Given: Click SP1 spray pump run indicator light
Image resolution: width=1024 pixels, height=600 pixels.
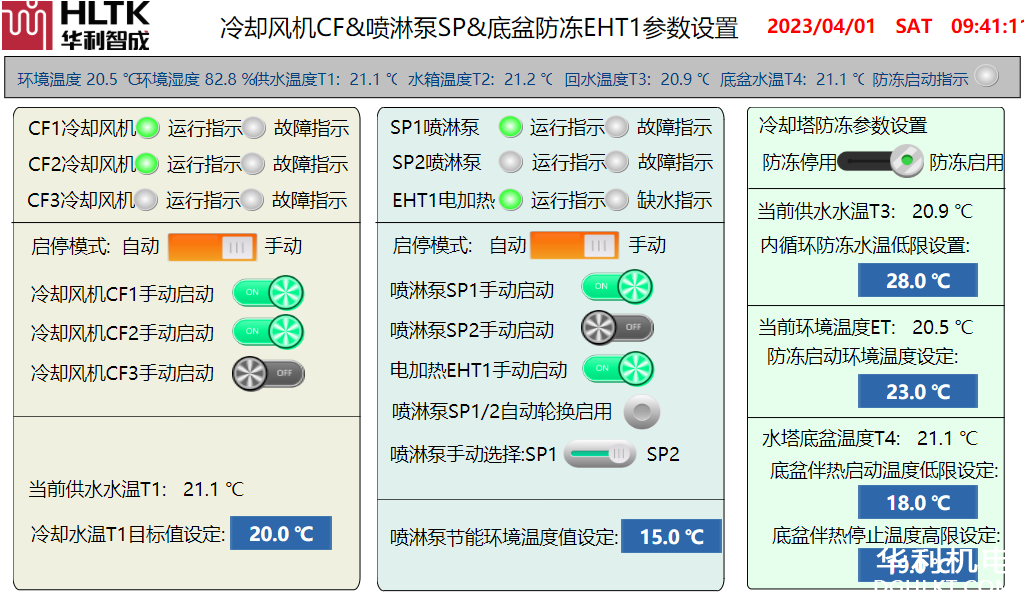Looking at the screenshot, I should click(511, 127).
